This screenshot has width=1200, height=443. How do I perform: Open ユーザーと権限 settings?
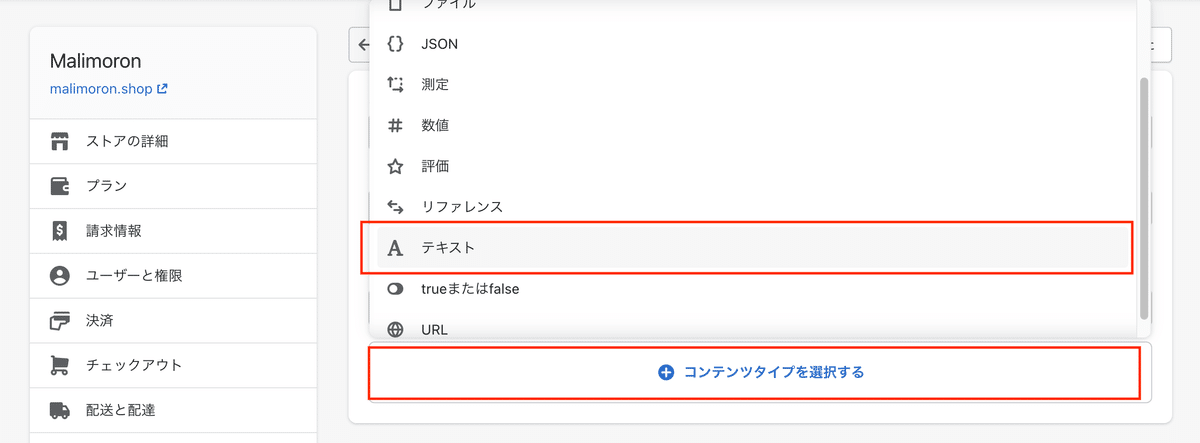(174, 276)
